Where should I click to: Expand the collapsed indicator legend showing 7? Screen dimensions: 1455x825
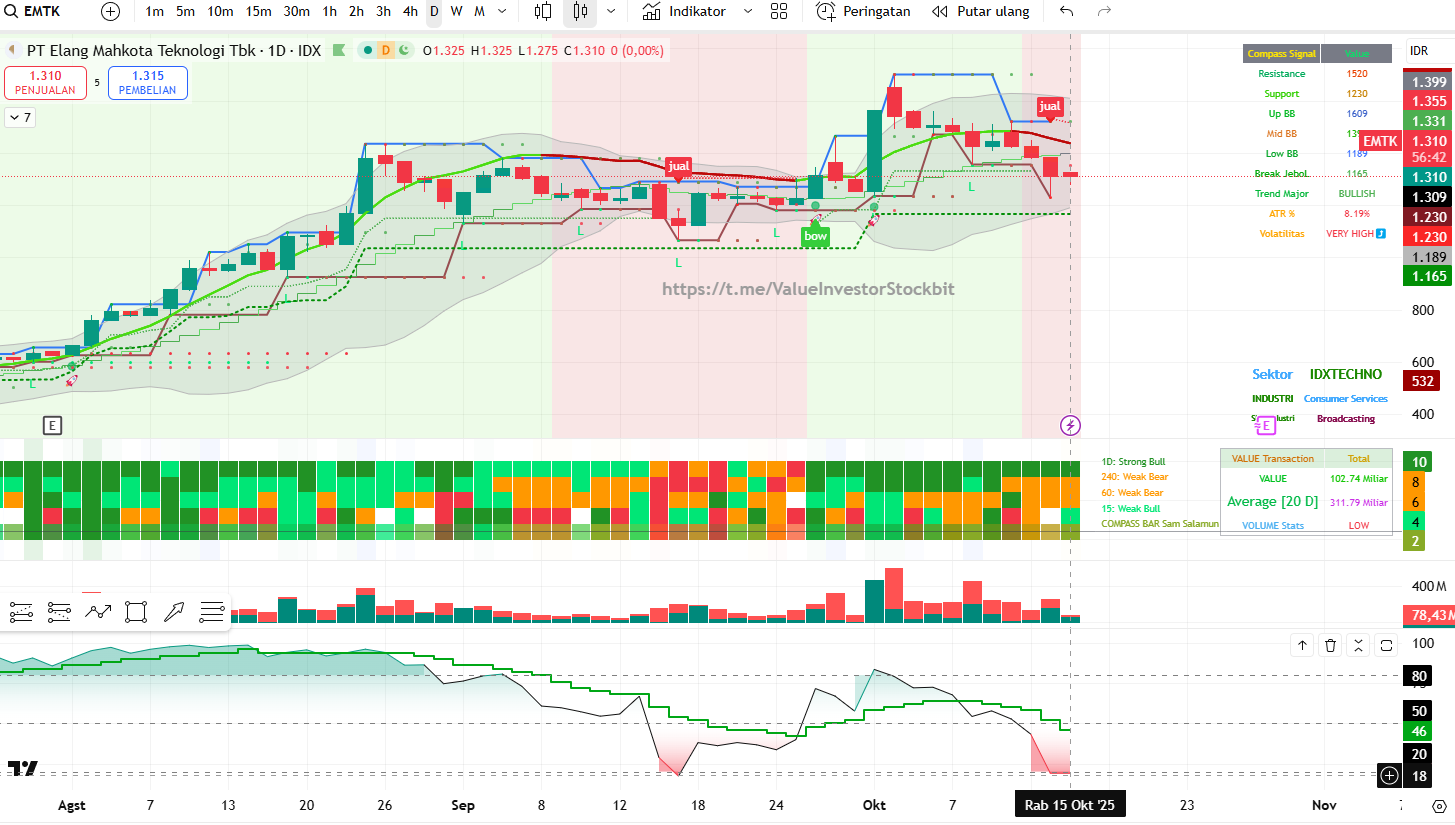coord(20,118)
